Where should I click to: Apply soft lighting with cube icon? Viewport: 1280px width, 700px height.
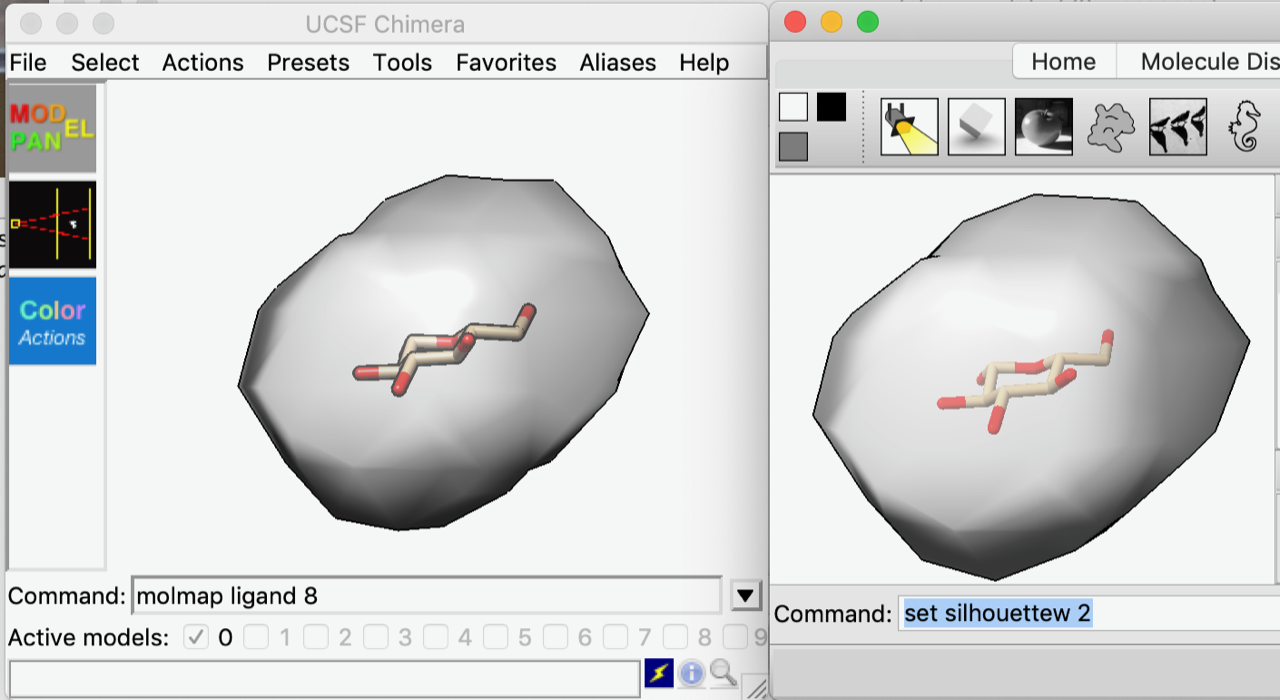pyautogui.click(x=976, y=126)
